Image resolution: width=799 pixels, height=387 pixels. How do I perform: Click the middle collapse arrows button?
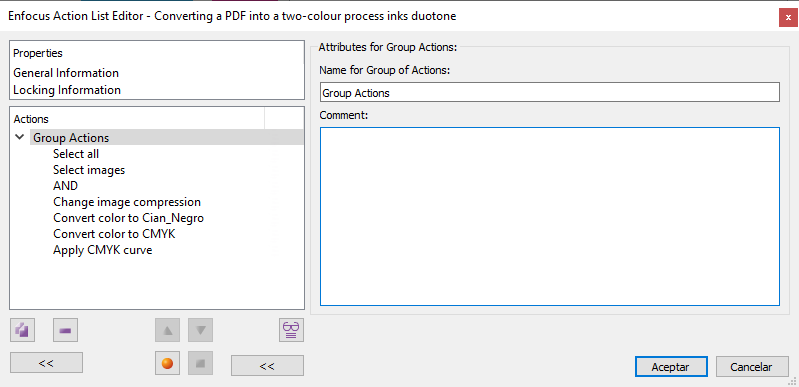coord(268,366)
